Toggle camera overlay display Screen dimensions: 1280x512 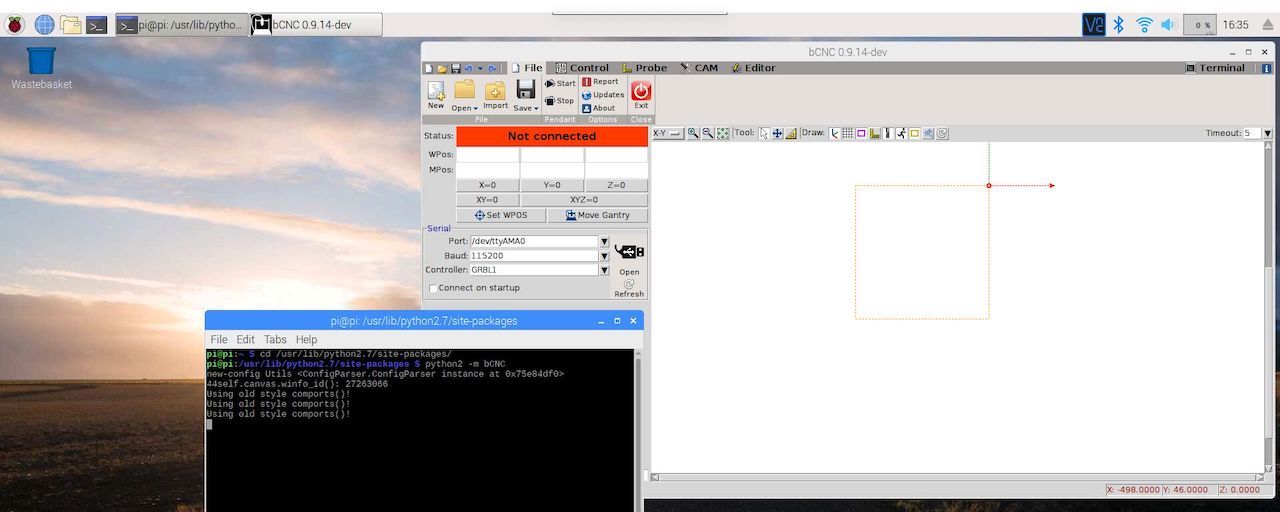(928, 133)
